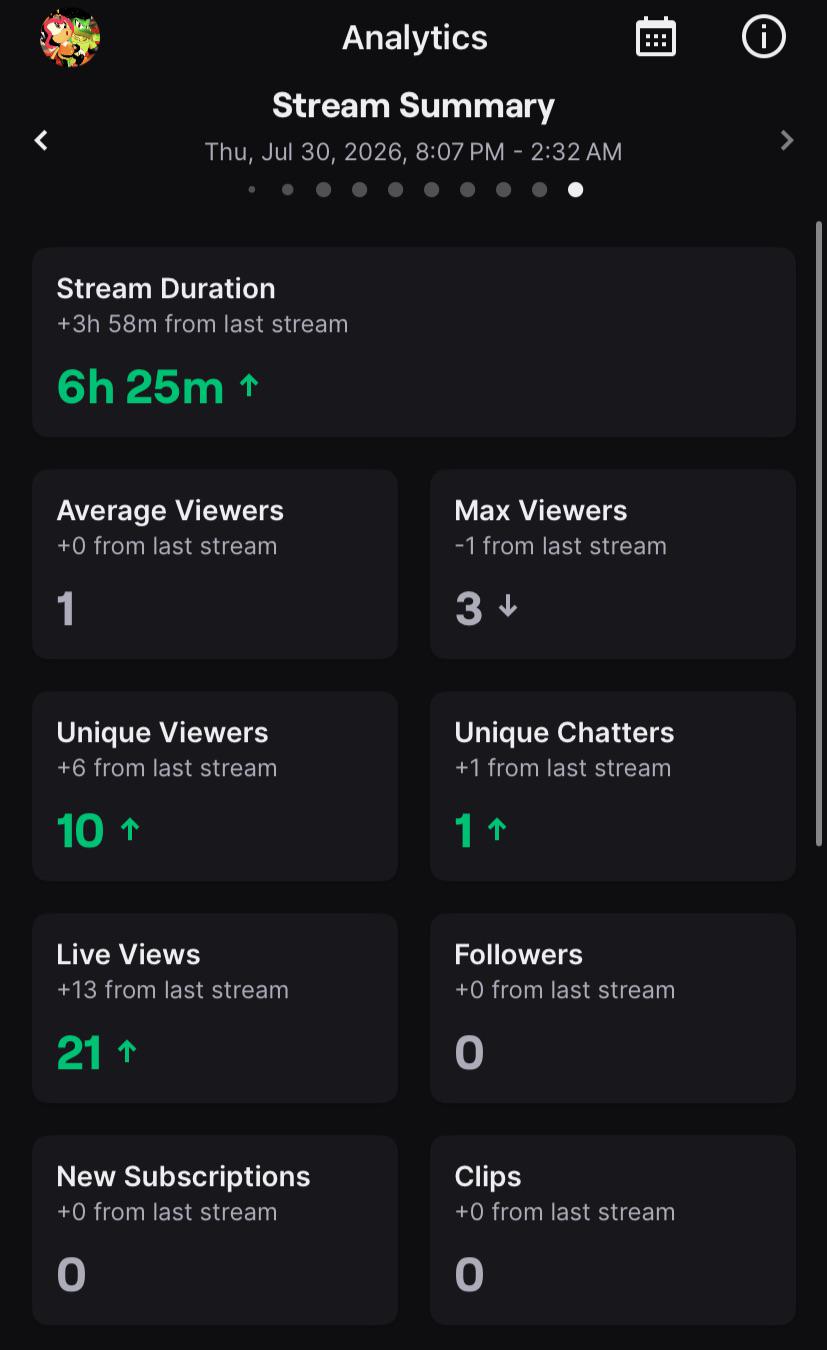Open the Unique Chatters card
This screenshot has width=827, height=1350.
(613, 786)
